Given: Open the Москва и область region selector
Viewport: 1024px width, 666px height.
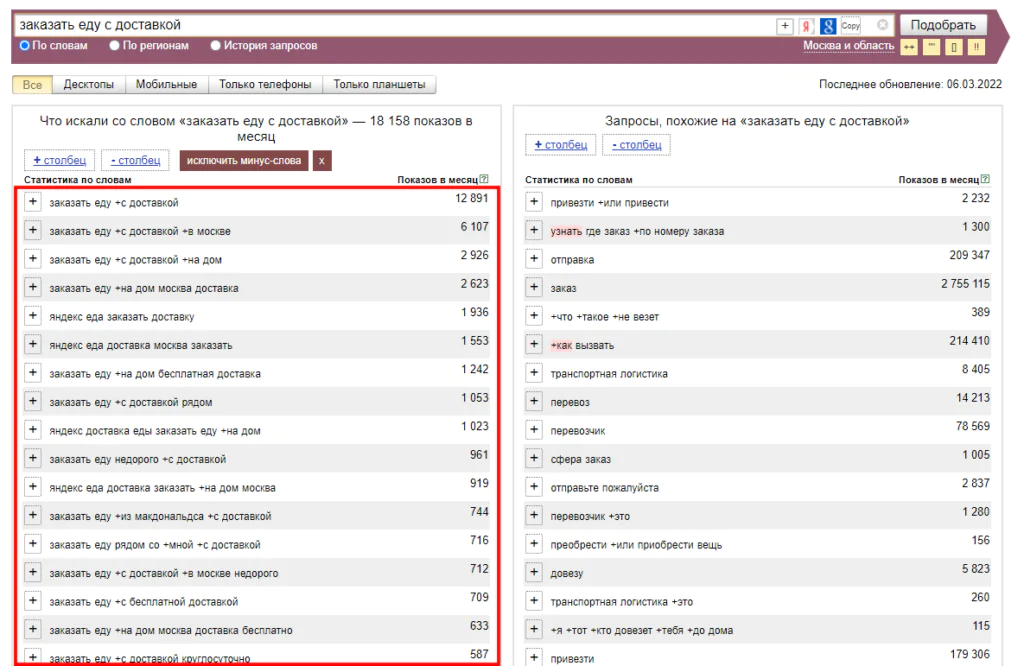Looking at the screenshot, I should tap(848, 46).
